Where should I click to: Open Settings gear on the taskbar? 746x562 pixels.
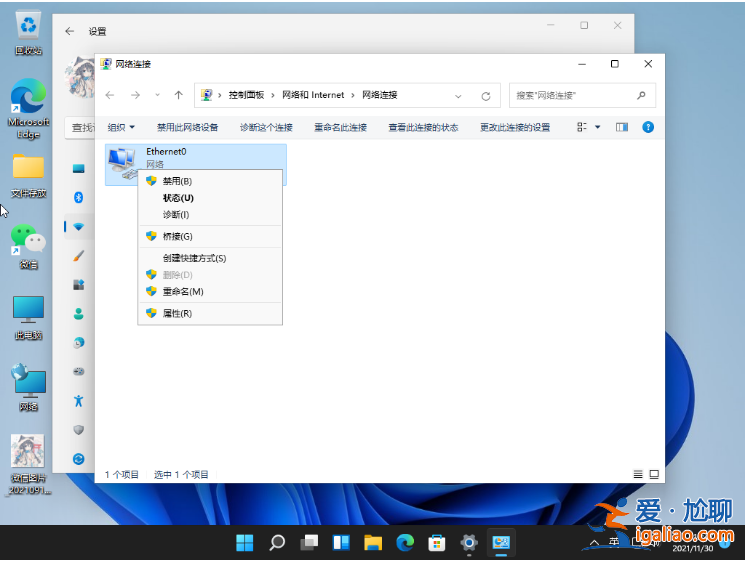click(469, 542)
